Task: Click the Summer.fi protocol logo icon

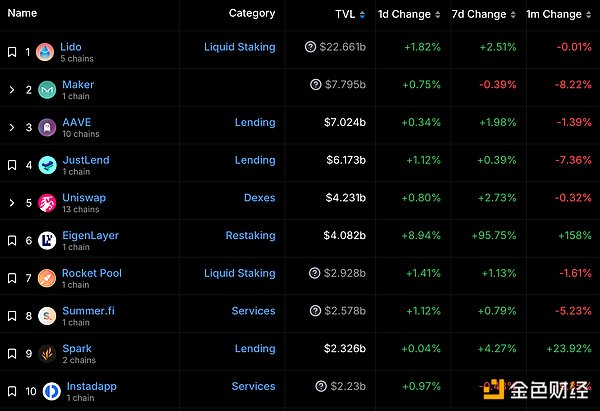Action: [x=47, y=317]
